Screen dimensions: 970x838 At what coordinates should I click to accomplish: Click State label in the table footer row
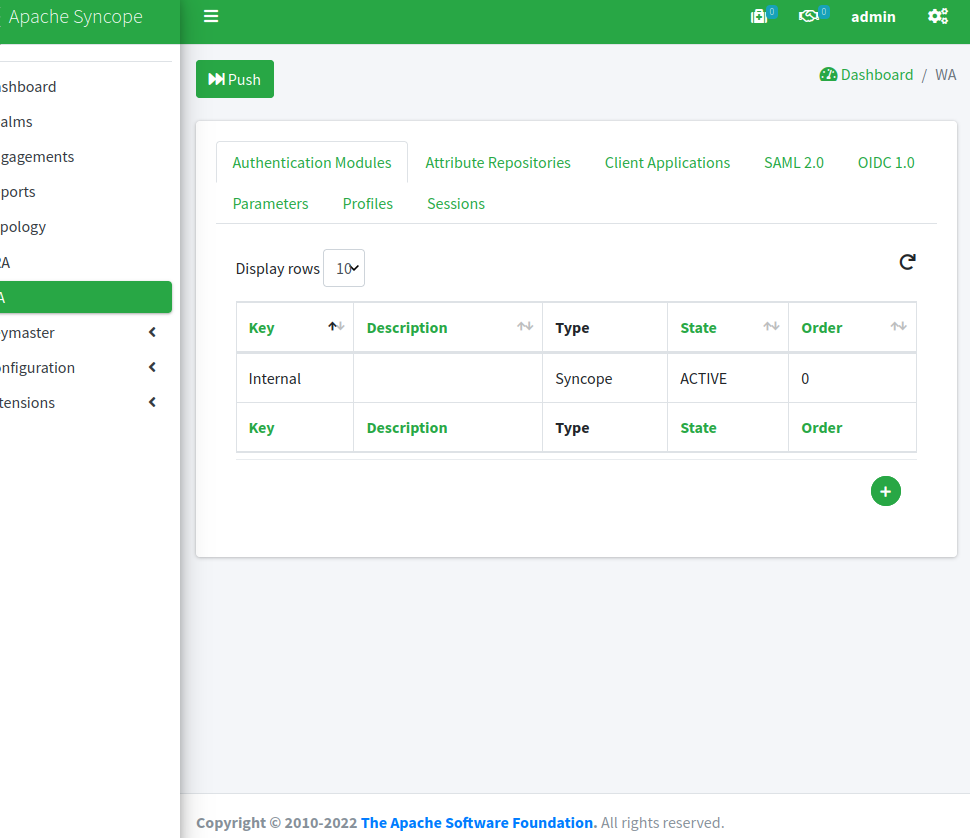tap(698, 428)
